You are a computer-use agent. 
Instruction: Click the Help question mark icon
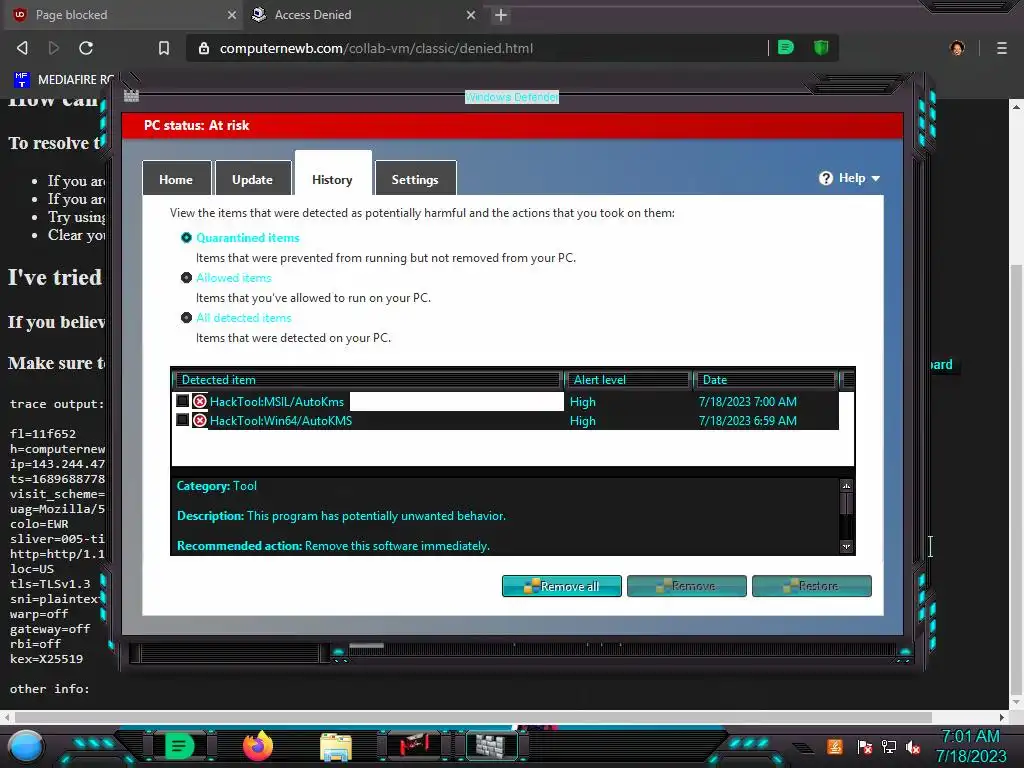pos(825,178)
